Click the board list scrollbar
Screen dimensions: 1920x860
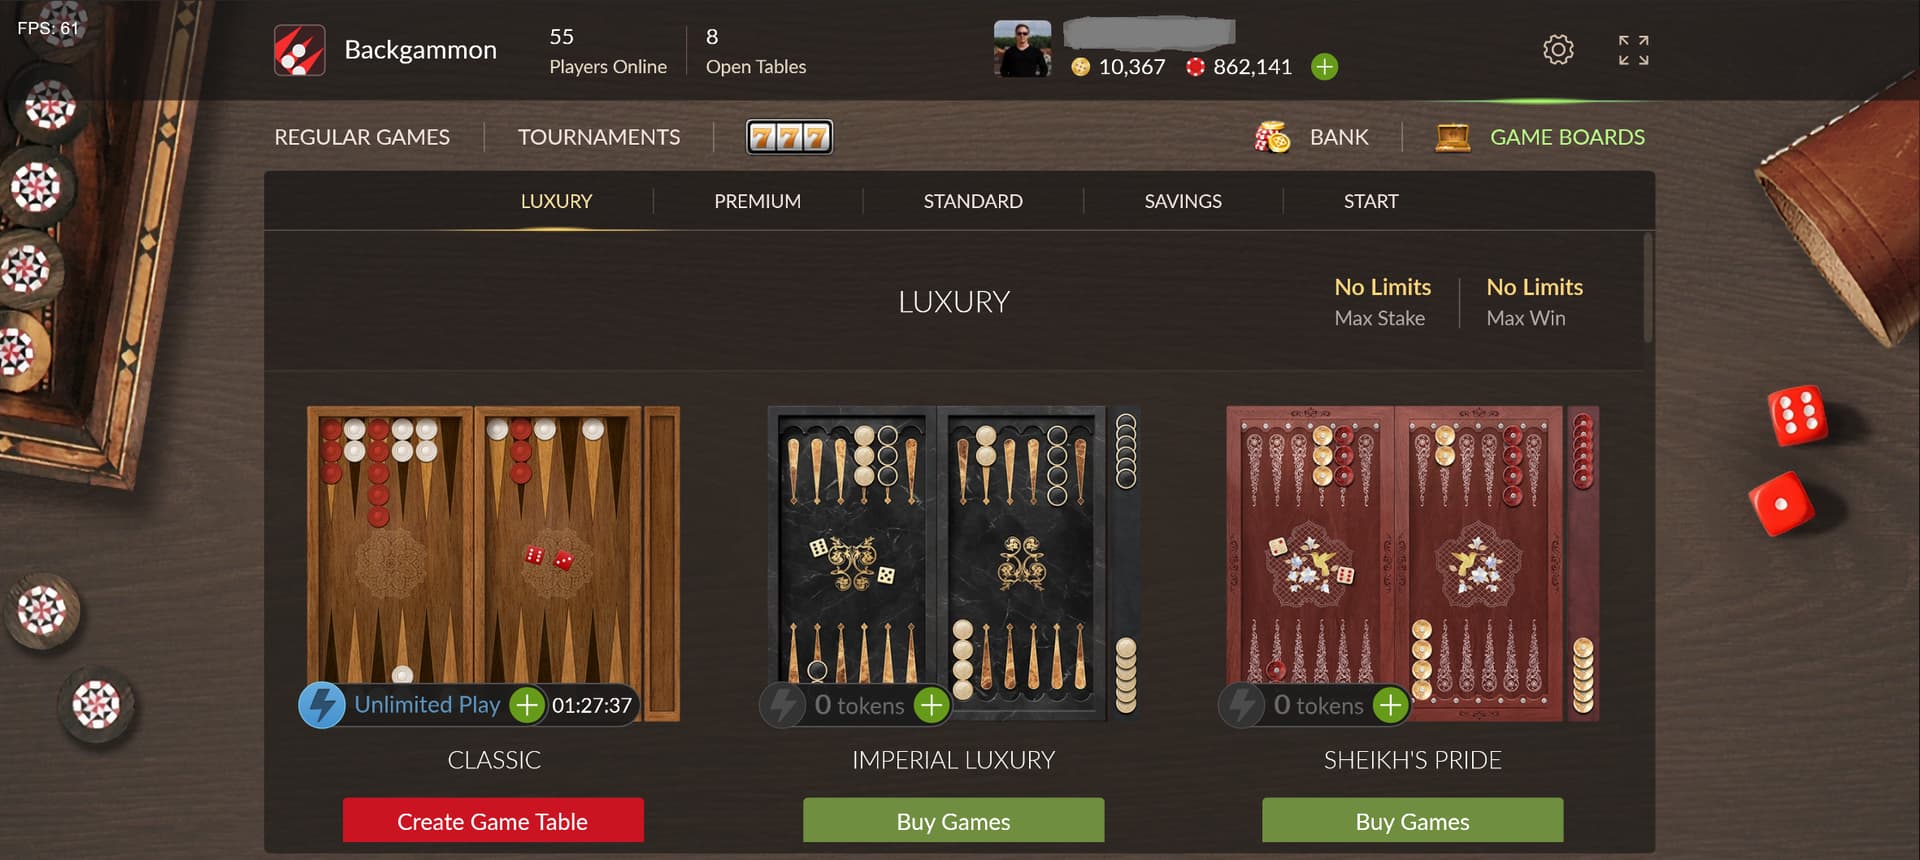1648,288
